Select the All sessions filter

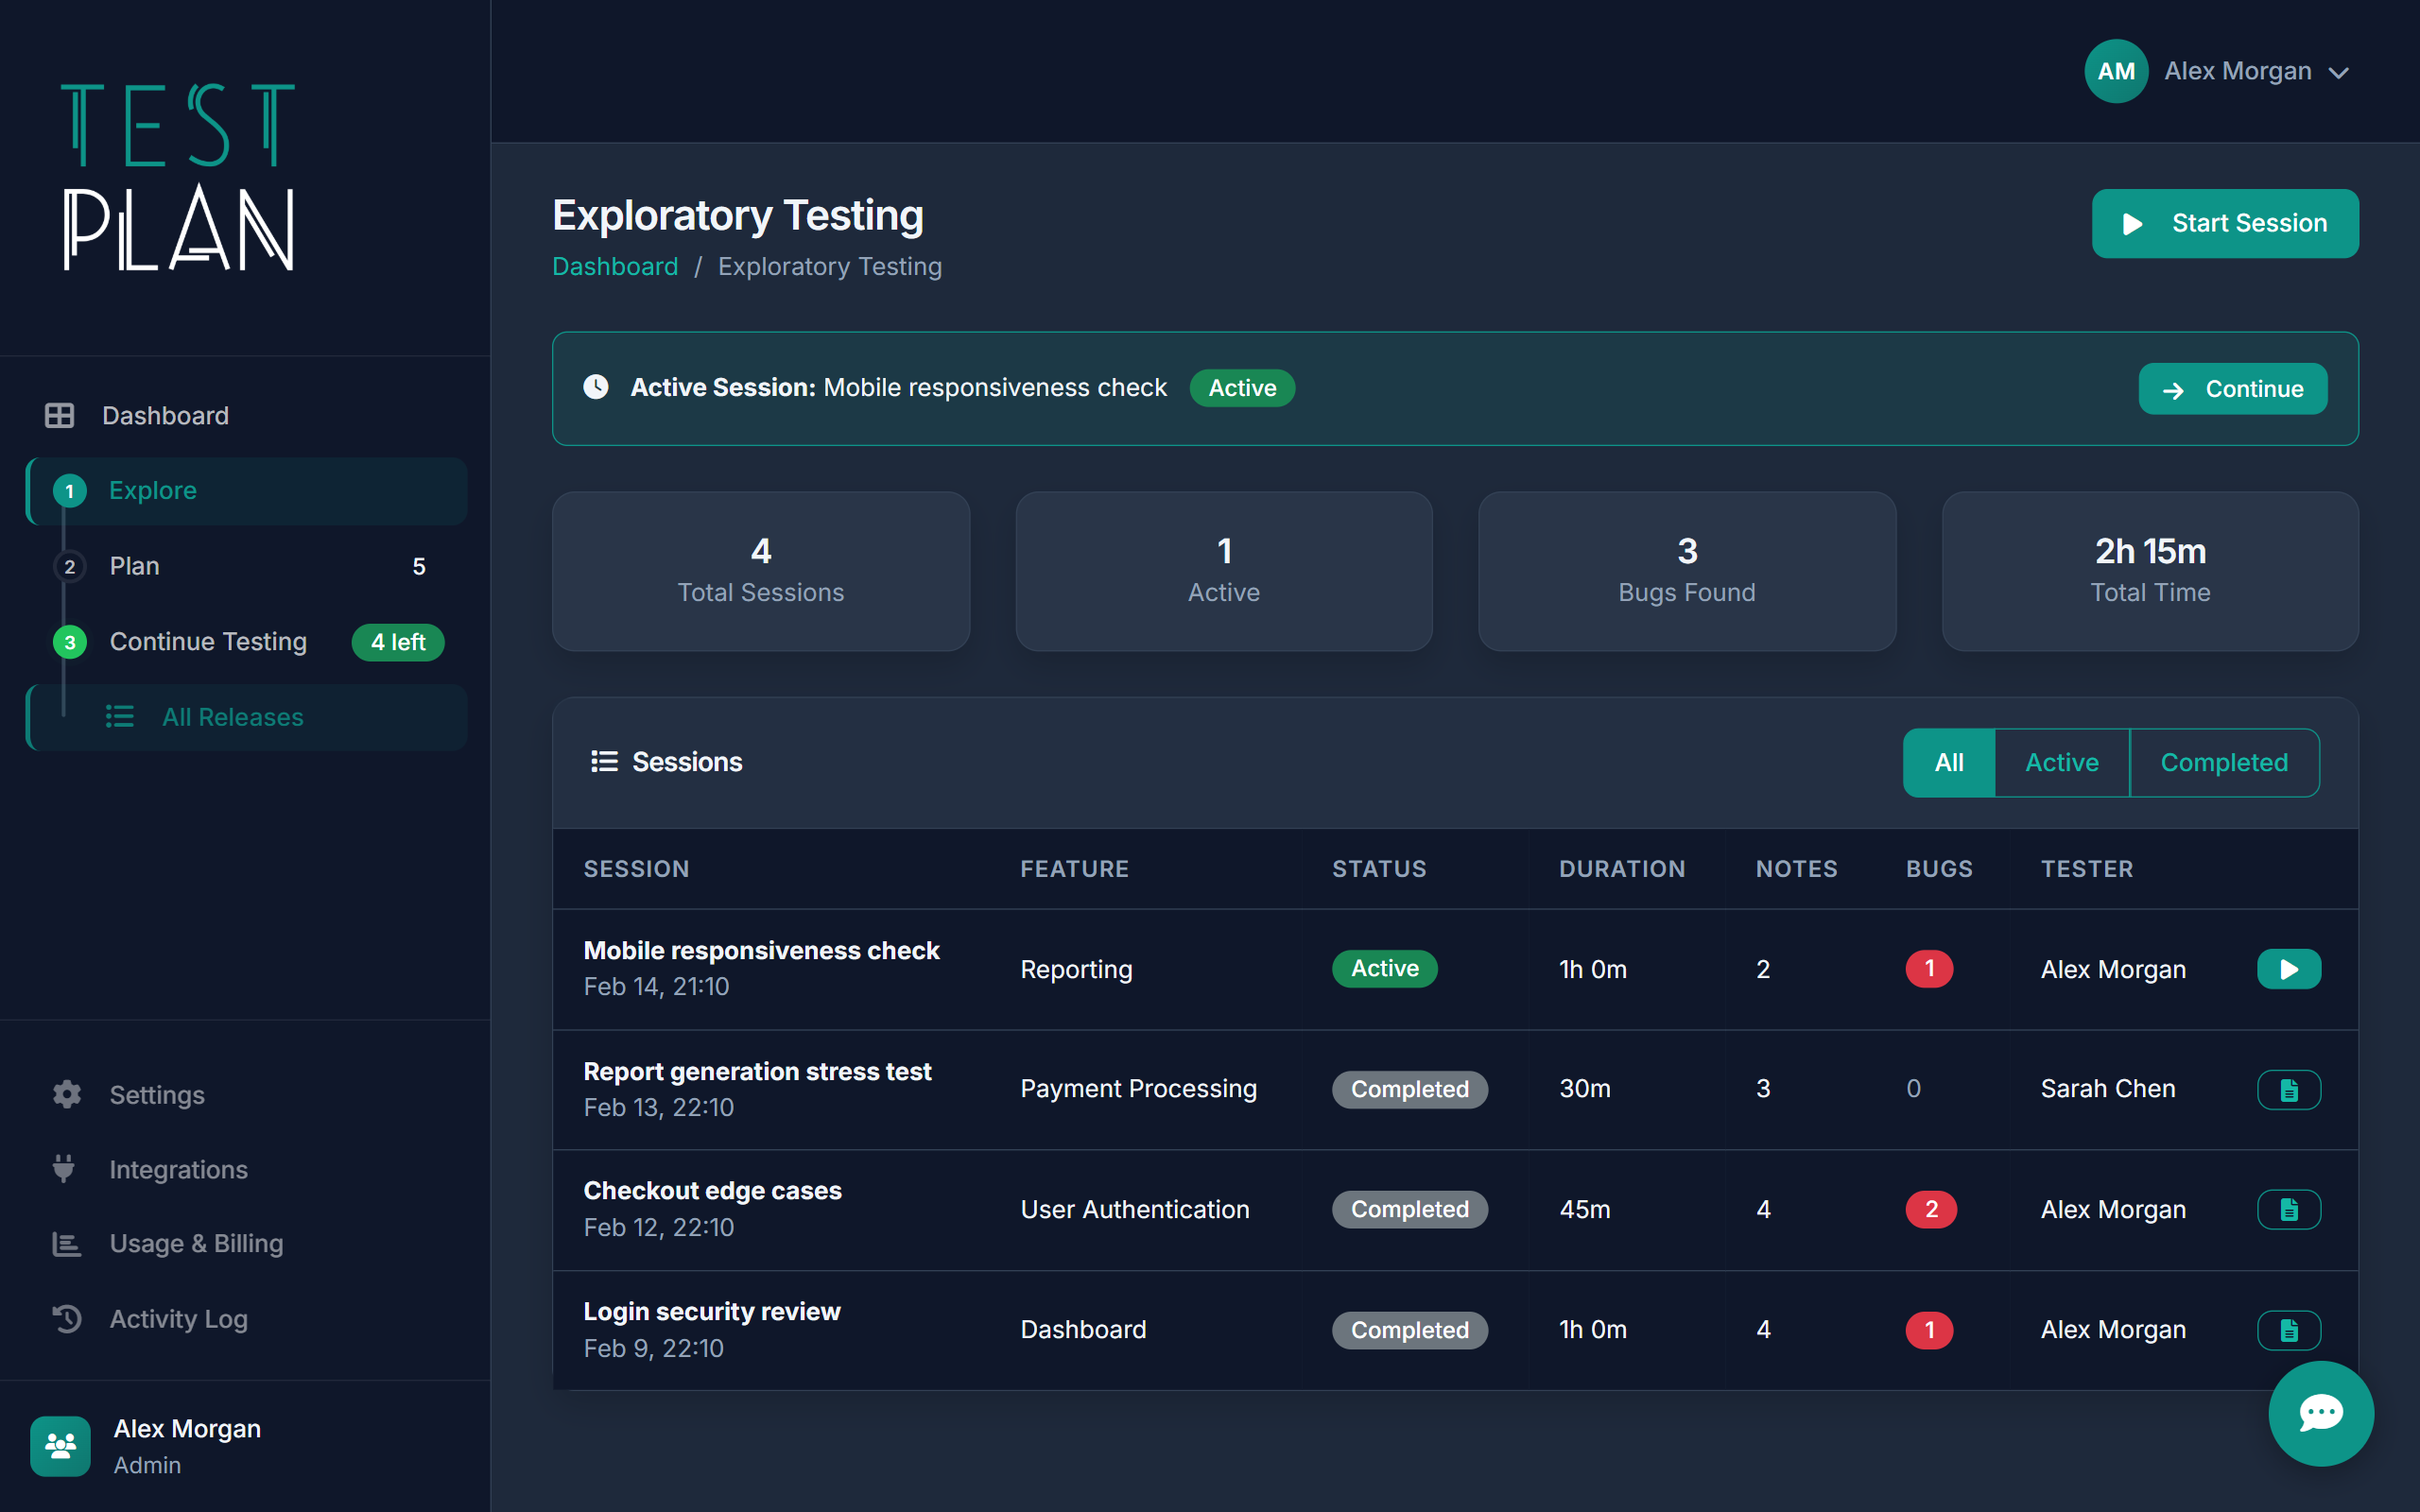1947,762
